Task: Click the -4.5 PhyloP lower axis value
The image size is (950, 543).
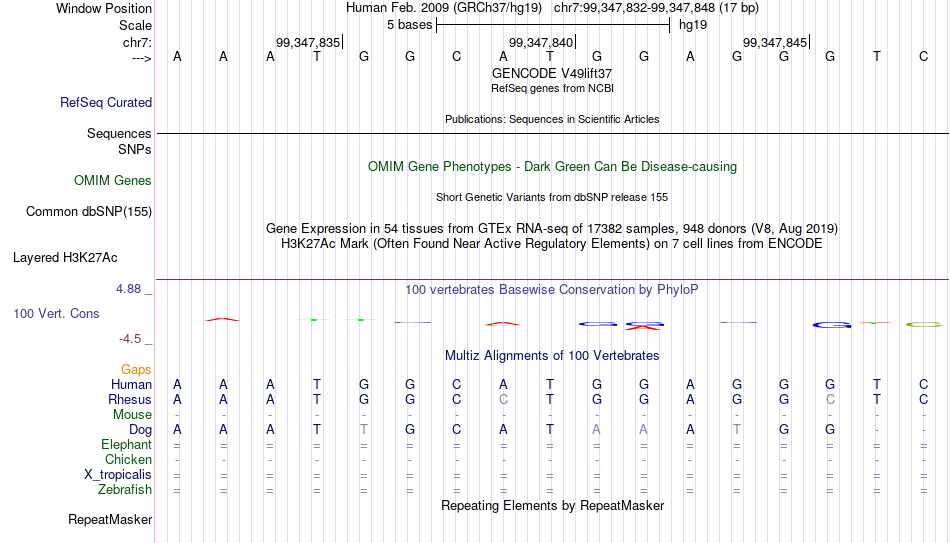Action: (130, 339)
